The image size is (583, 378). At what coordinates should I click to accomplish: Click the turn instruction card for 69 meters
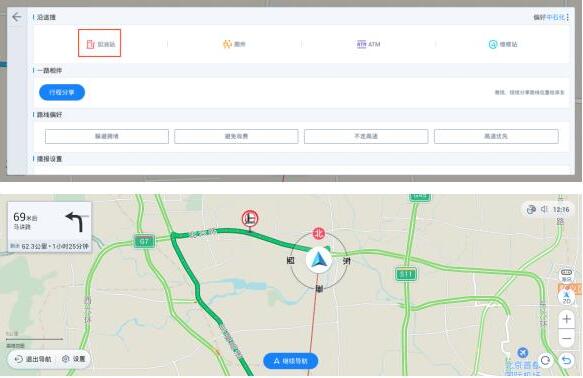pos(49,227)
